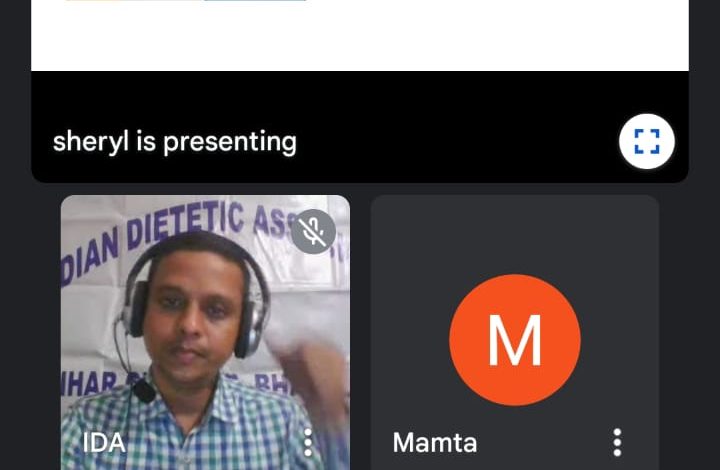
Task: Click the white shared slide area
Action: click(360, 35)
